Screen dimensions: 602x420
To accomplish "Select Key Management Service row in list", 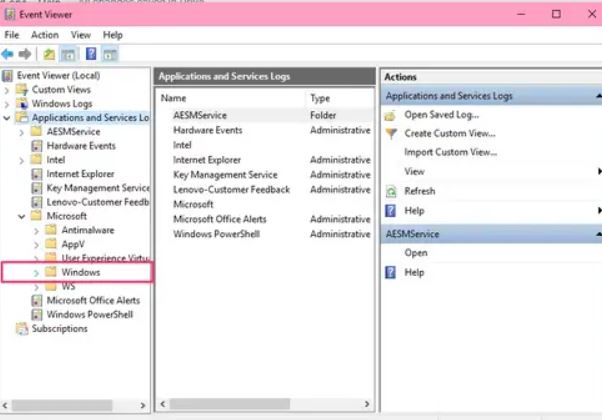I will (x=265, y=175).
